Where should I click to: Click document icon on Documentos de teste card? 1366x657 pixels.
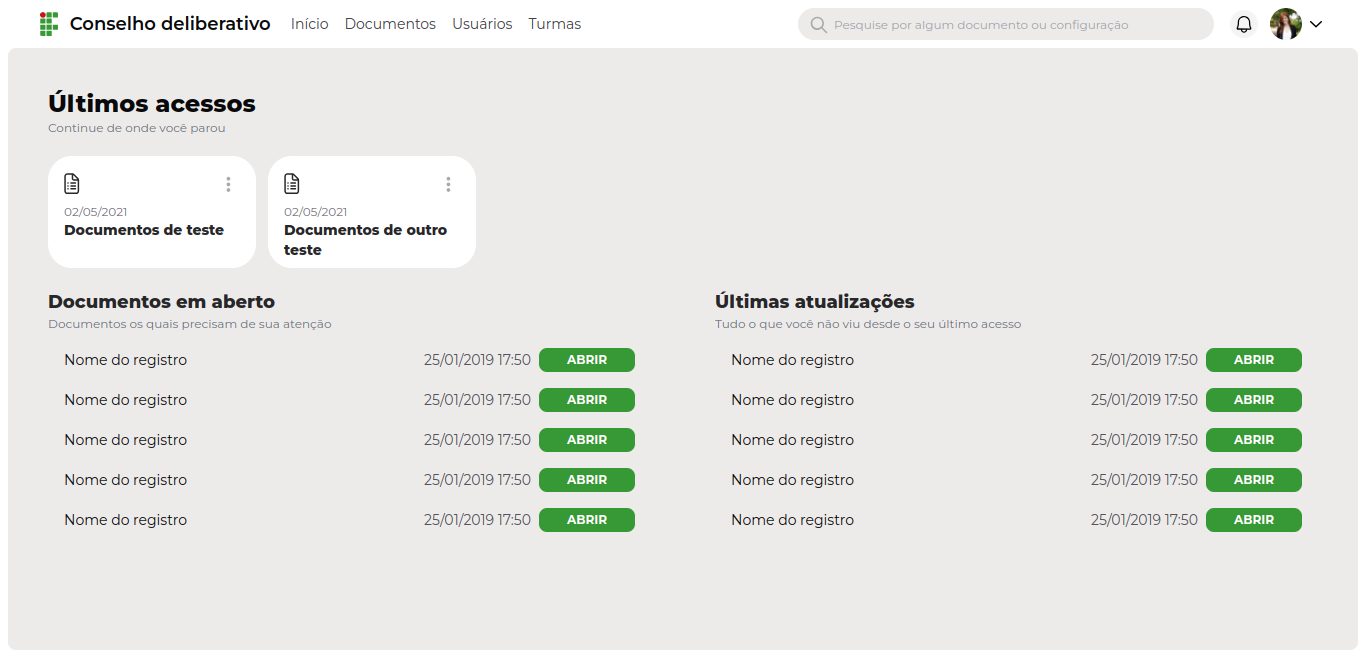coord(72,184)
